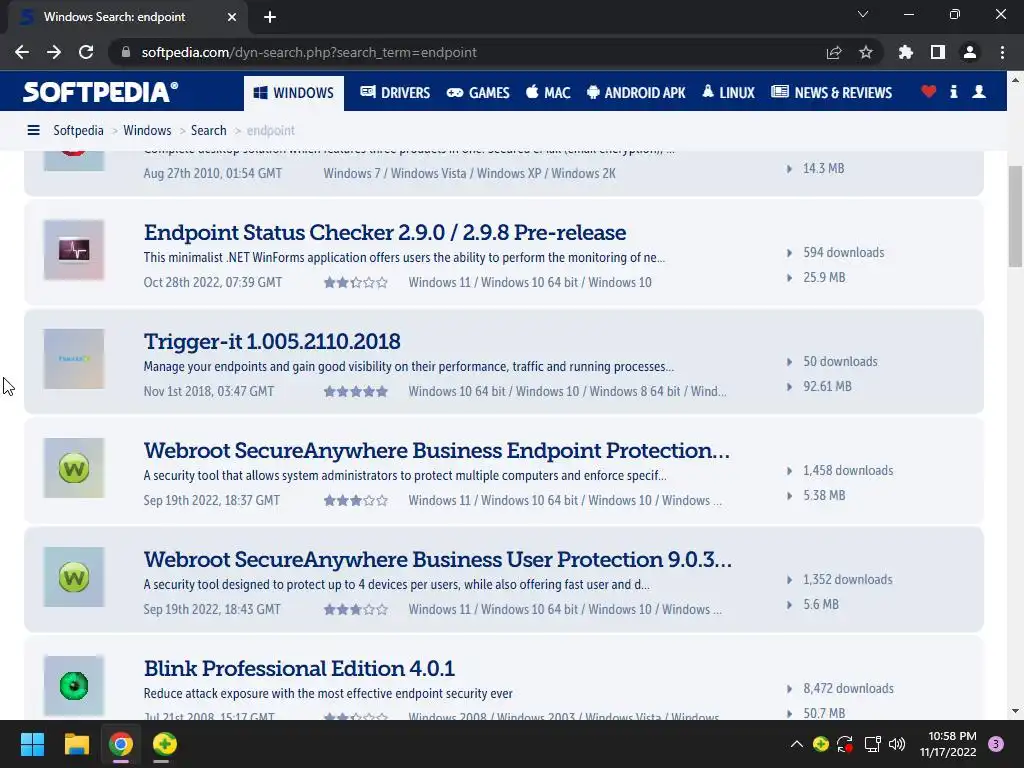This screenshot has width=1024, height=768.
Task: Click the address bar URL
Action: click(309, 52)
